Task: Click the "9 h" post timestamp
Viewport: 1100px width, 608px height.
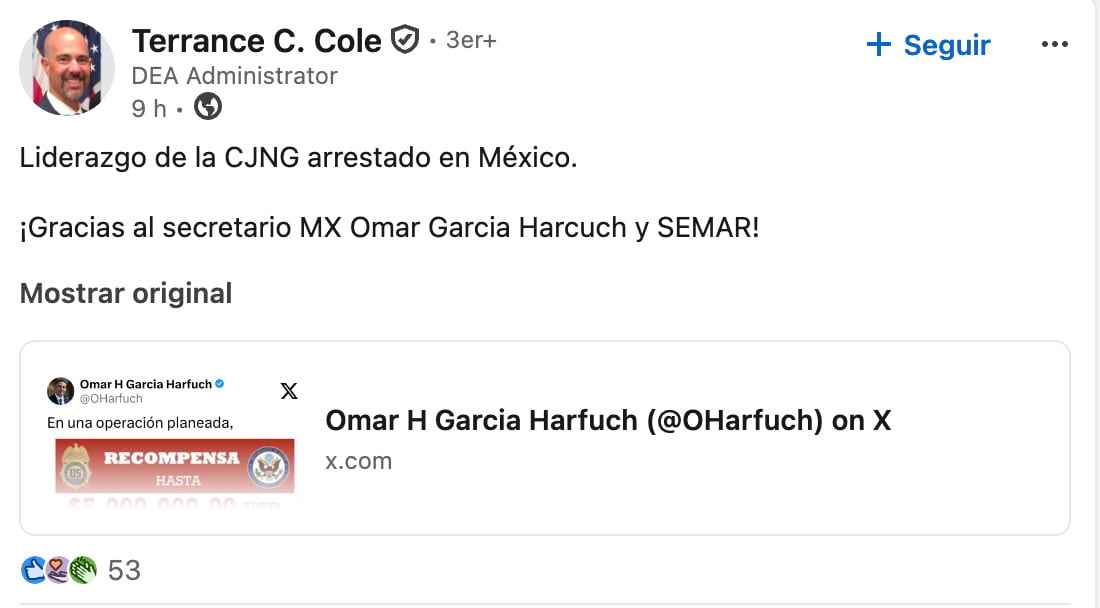Action: tap(149, 108)
